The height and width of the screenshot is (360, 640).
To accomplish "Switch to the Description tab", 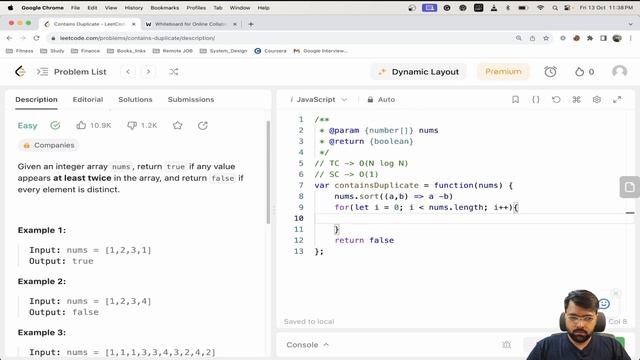I will coord(36,100).
